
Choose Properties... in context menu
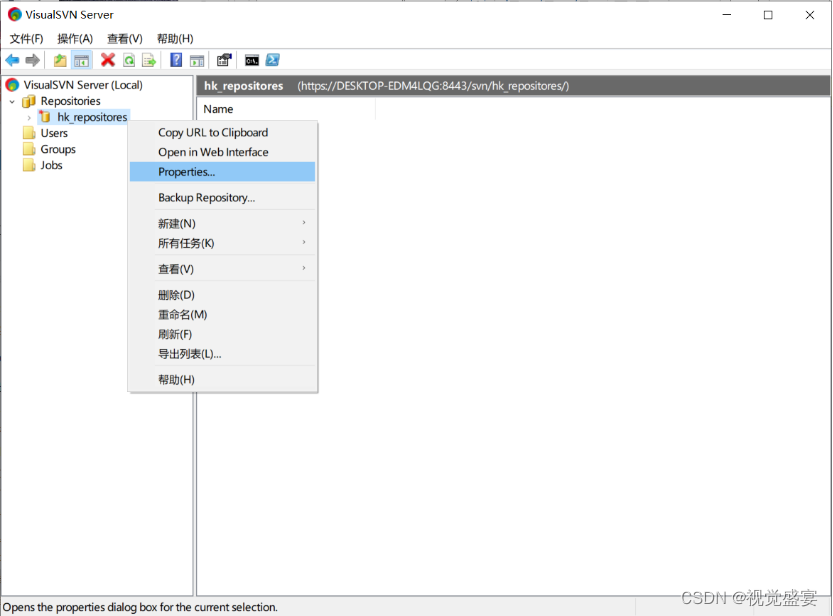[x=223, y=172]
